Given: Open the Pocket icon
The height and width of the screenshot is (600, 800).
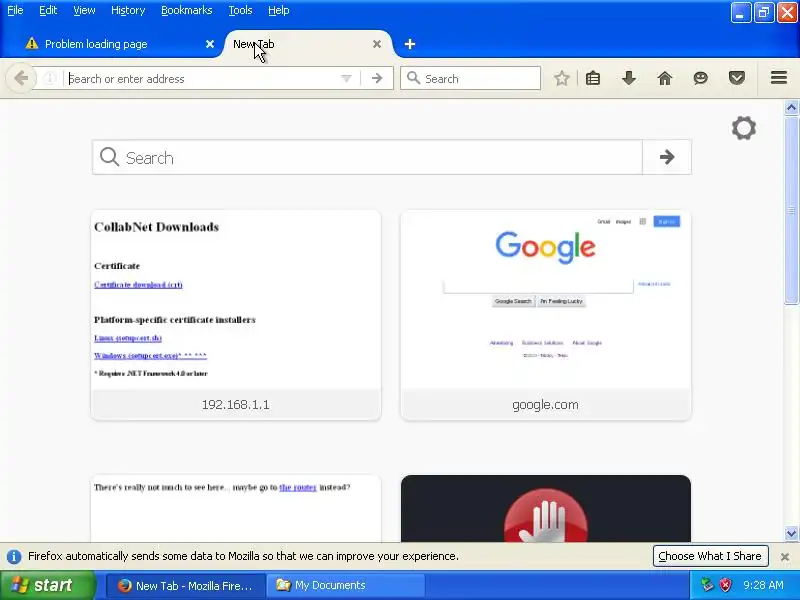Looking at the screenshot, I should pos(737,78).
